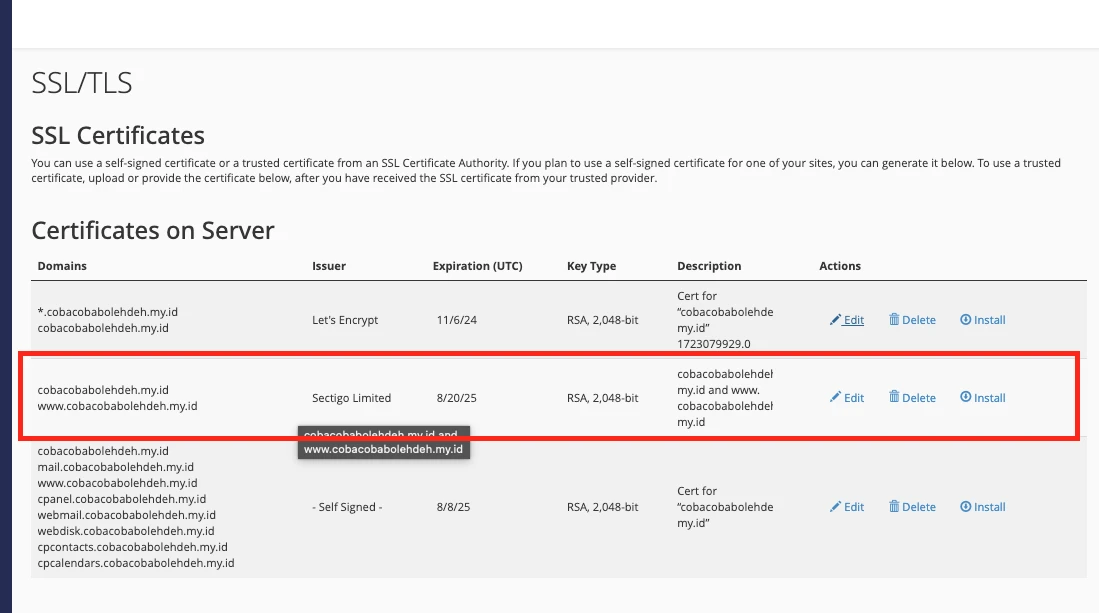Click the trash Delete icon on the Sectigo Limited row
The height and width of the screenshot is (613, 1099).
click(x=893, y=397)
